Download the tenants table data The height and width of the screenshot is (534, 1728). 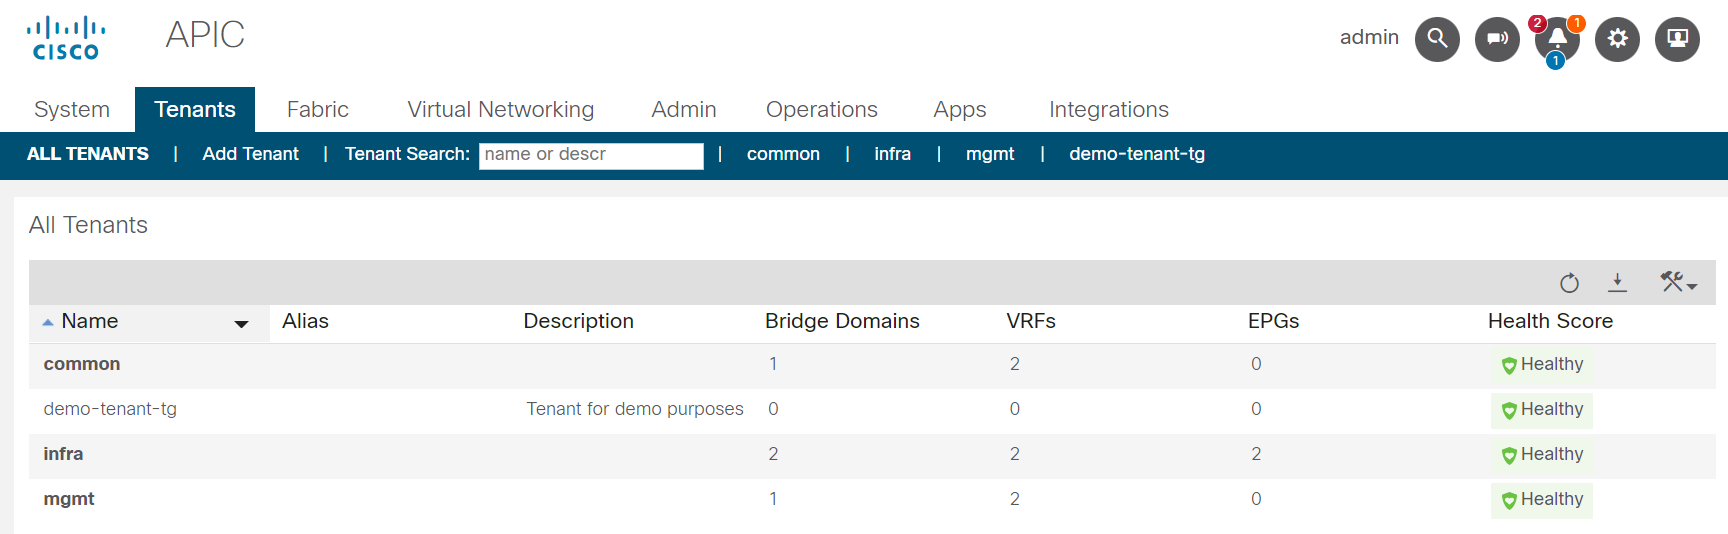1617,283
